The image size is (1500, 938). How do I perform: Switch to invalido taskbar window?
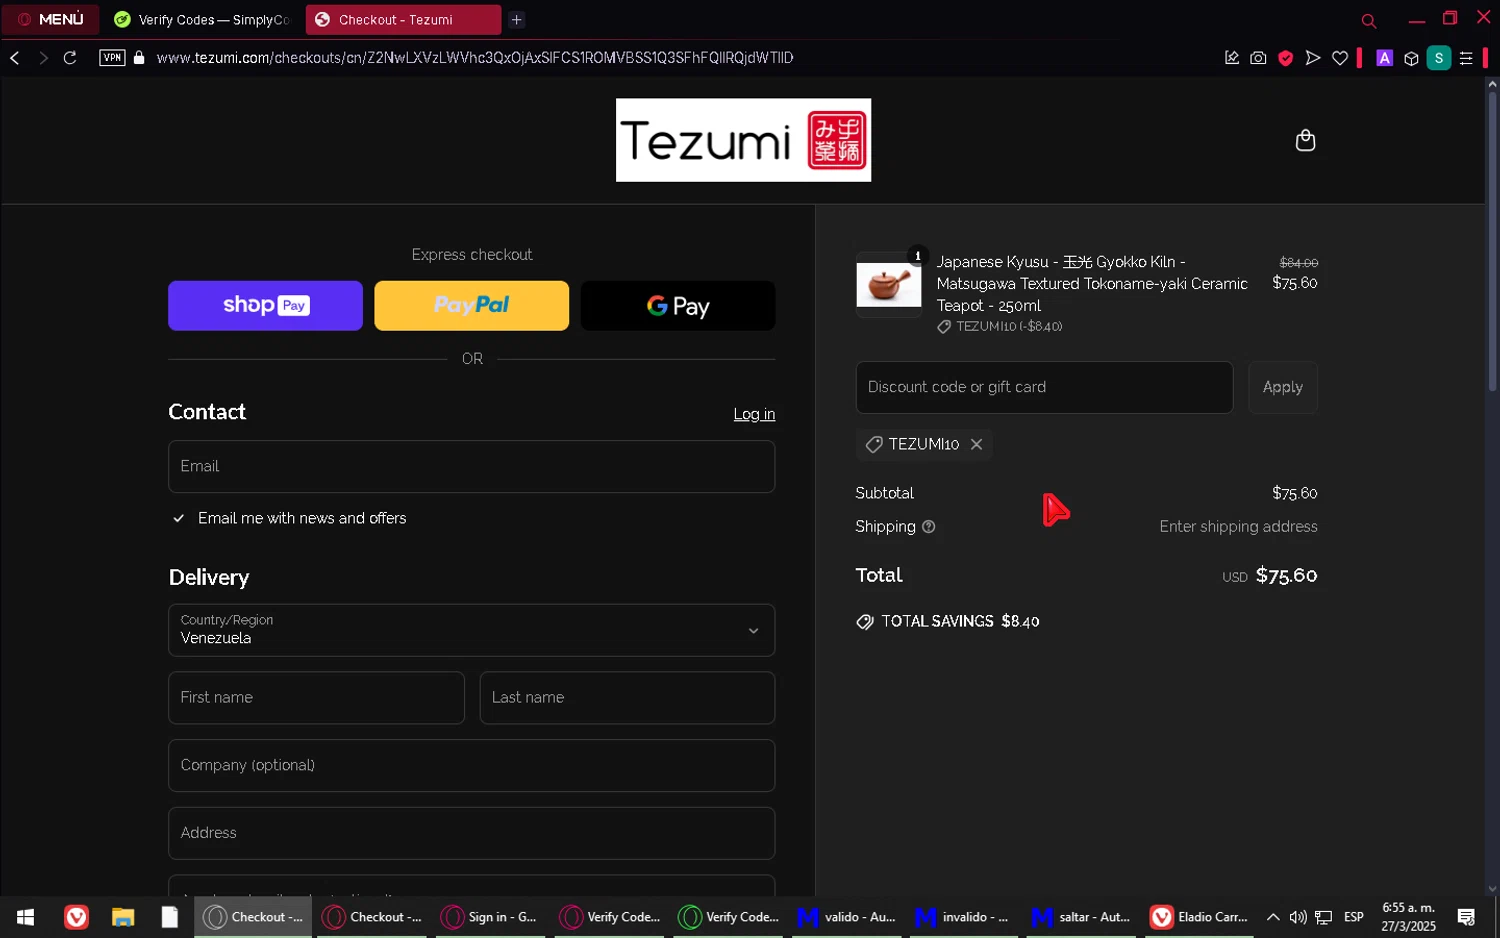point(964,917)
